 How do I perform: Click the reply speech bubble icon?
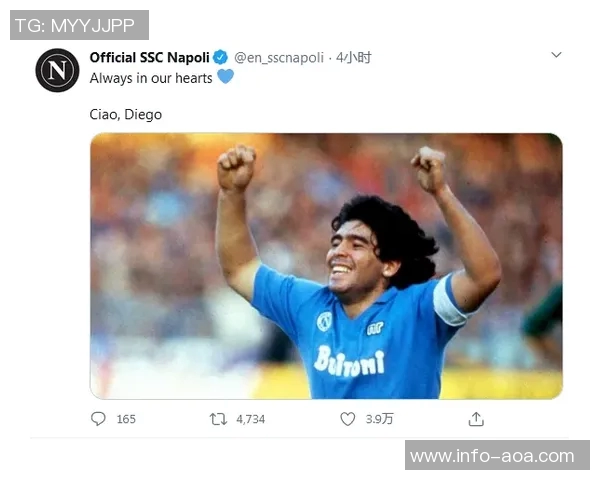click(x=98, y=419)
